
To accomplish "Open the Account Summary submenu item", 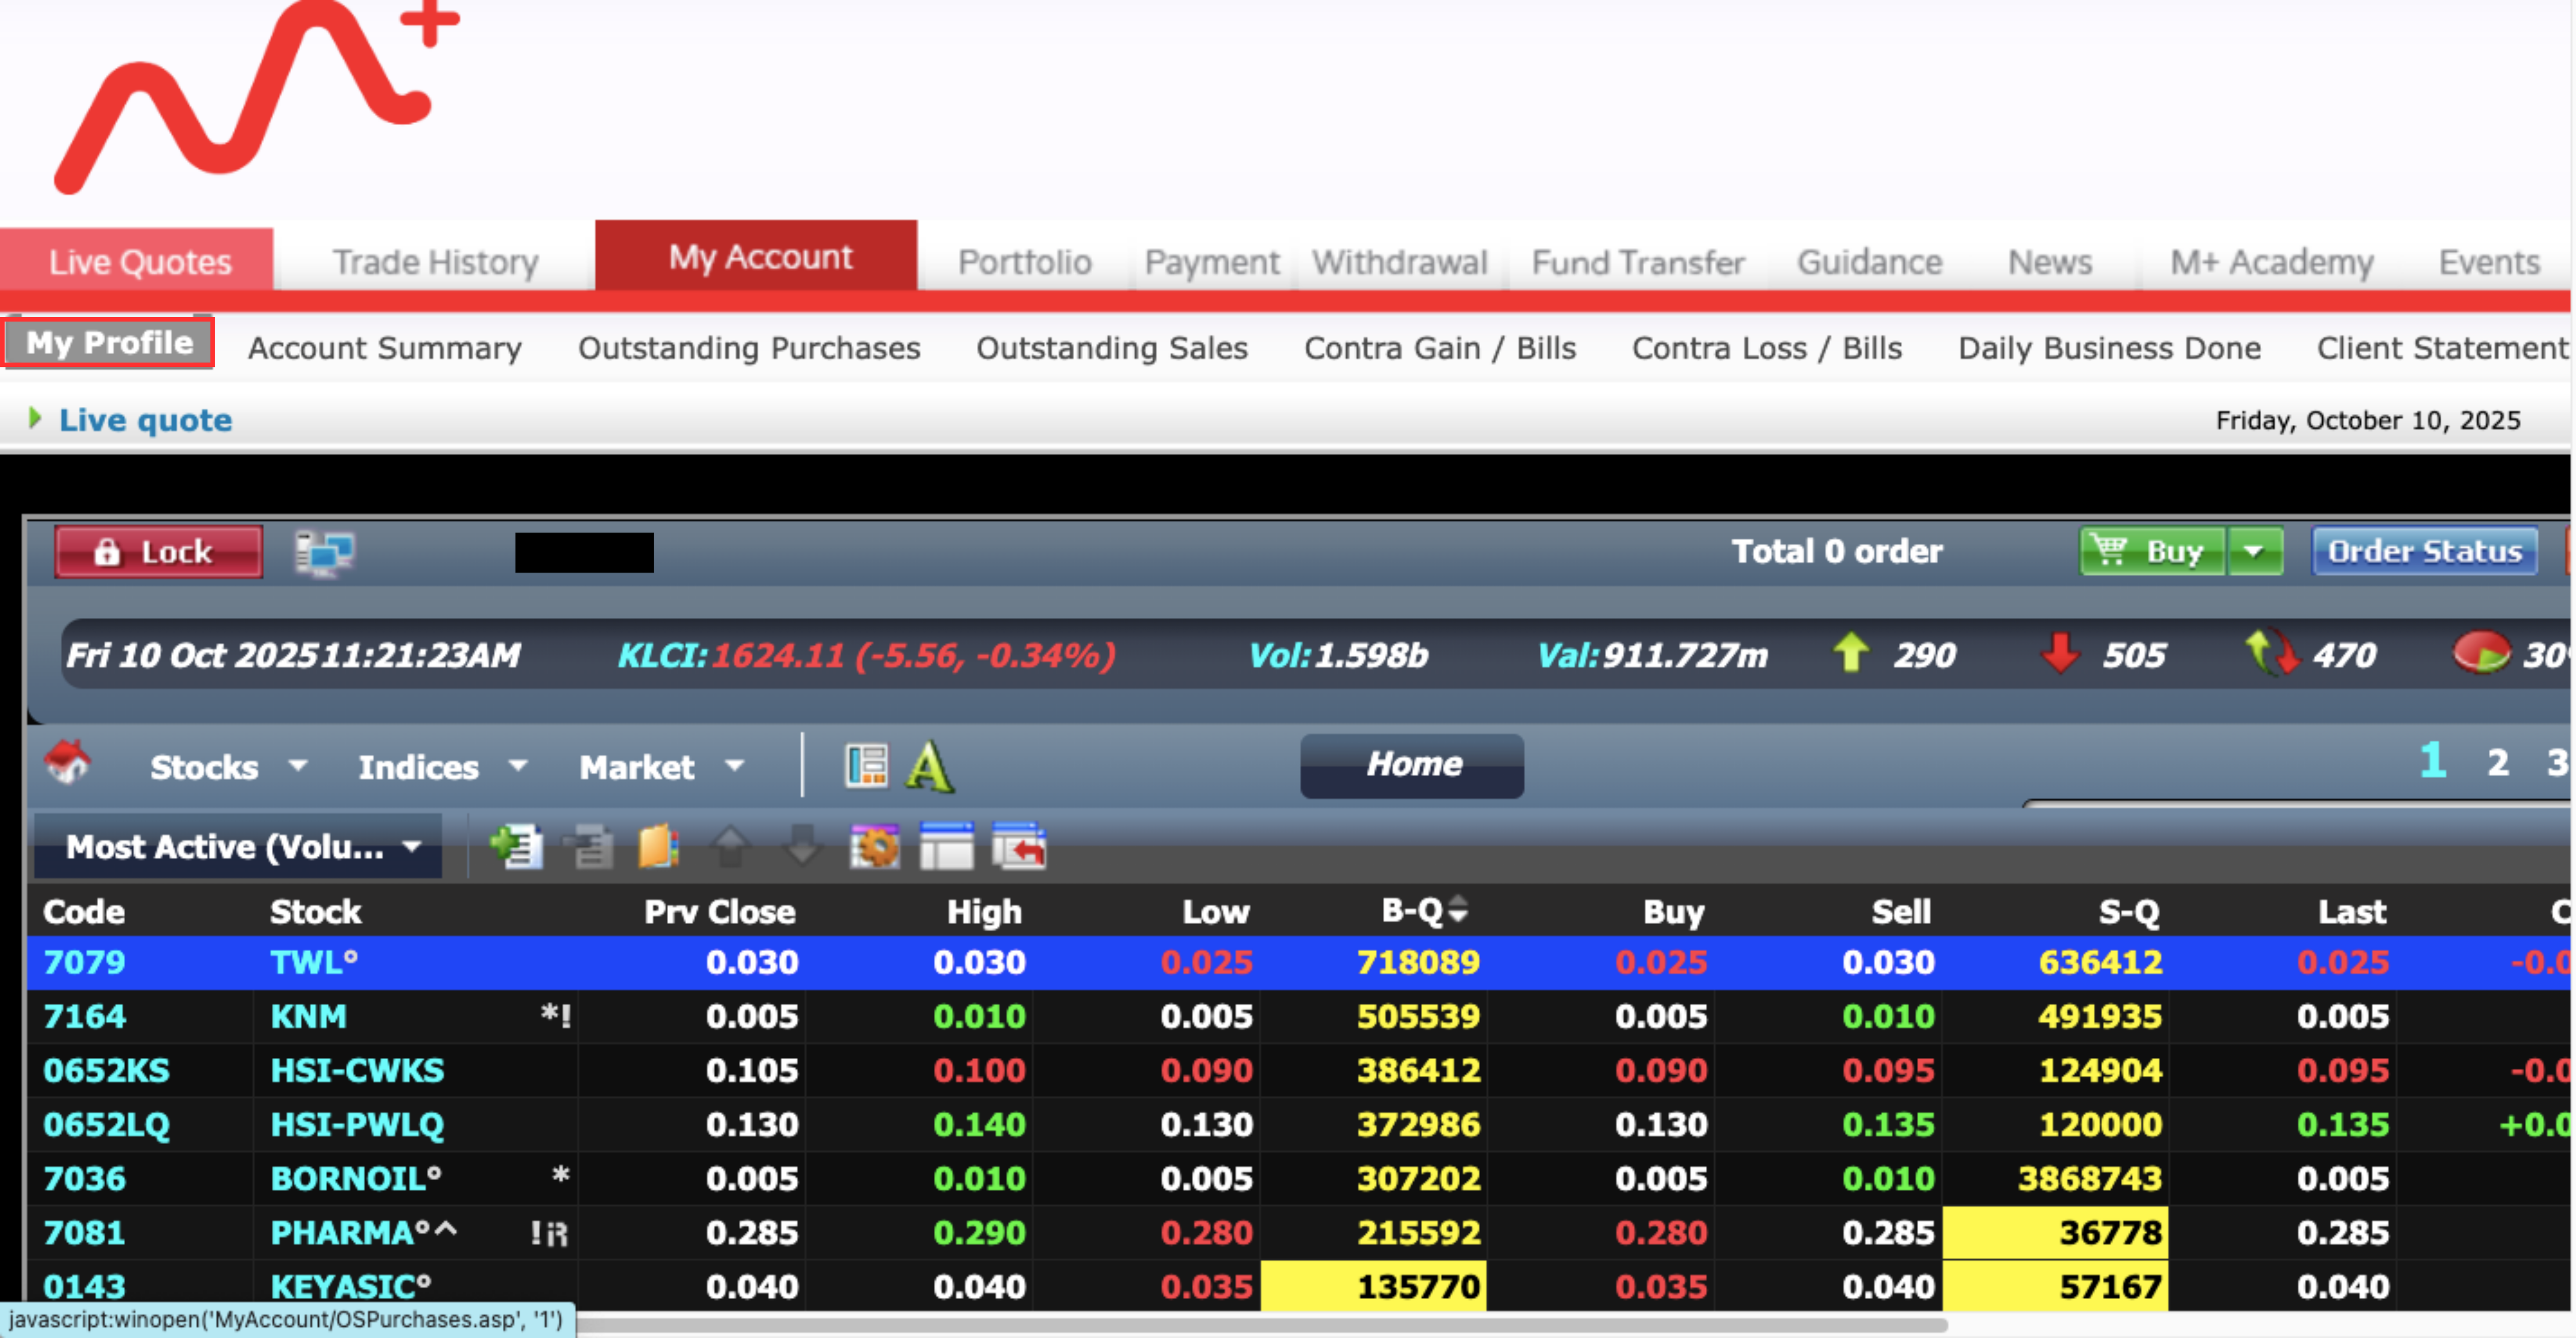I will click(x=384, y=348).
